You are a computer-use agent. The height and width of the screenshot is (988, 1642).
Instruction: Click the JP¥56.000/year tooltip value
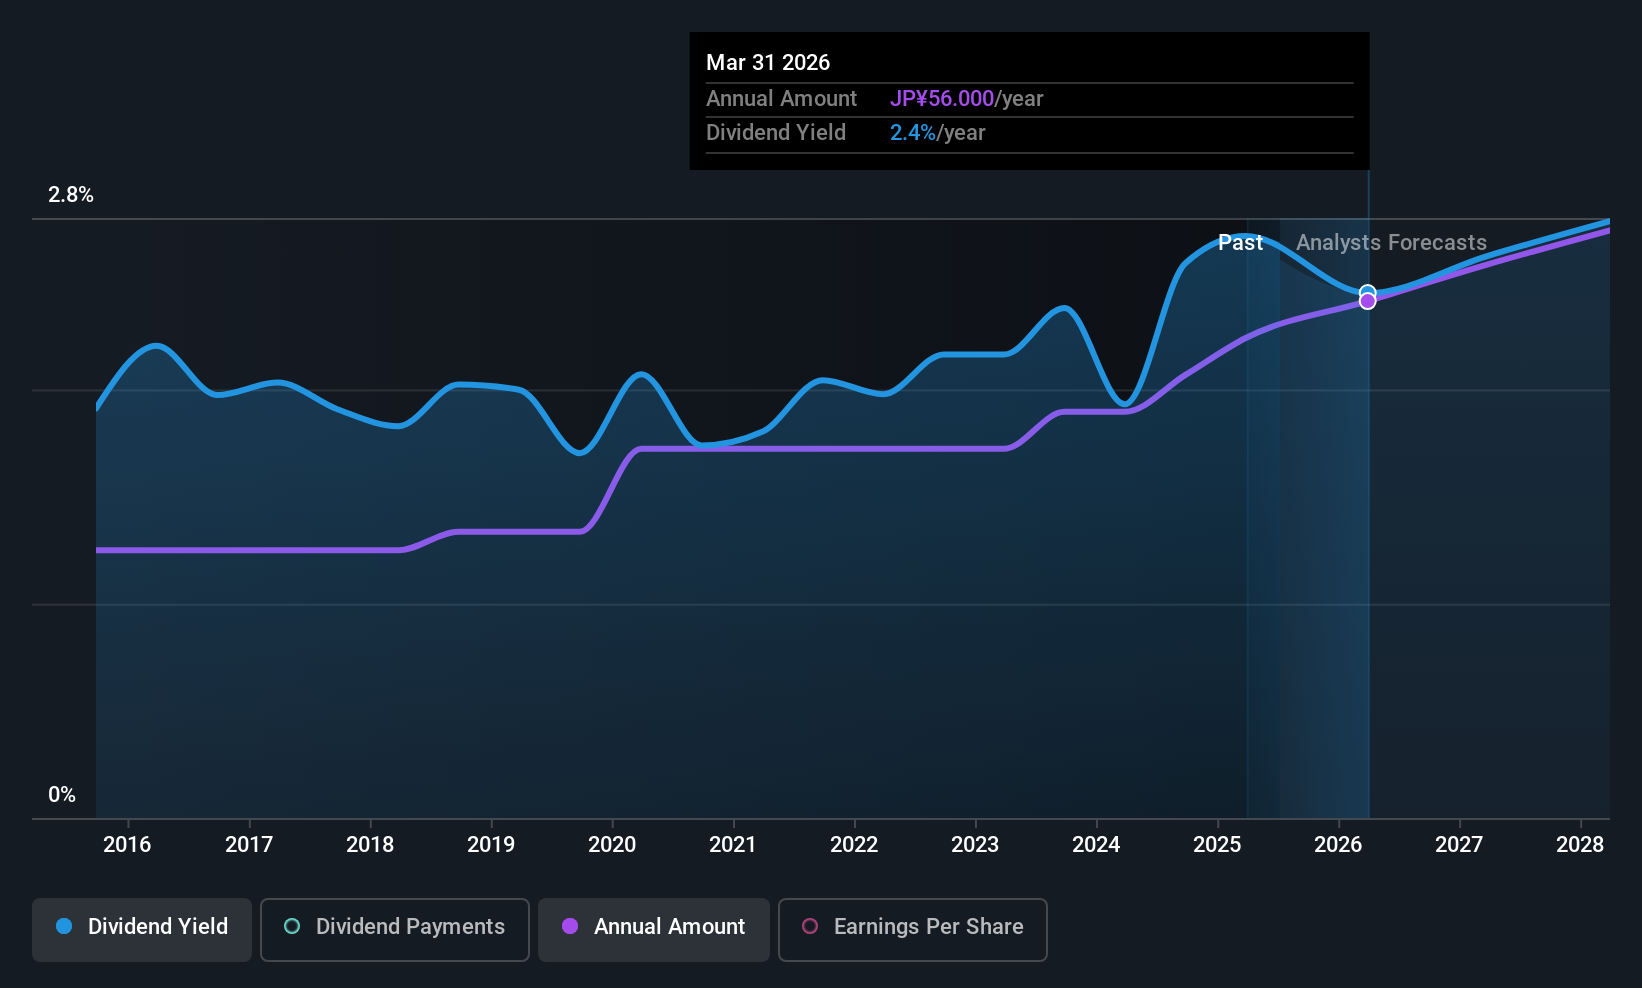pos(966,99)
